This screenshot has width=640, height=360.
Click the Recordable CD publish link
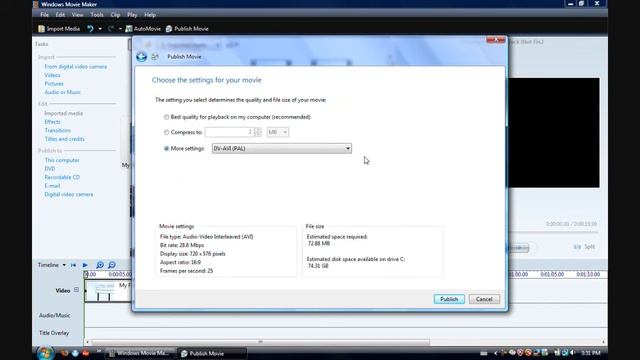tap(62, 177)
